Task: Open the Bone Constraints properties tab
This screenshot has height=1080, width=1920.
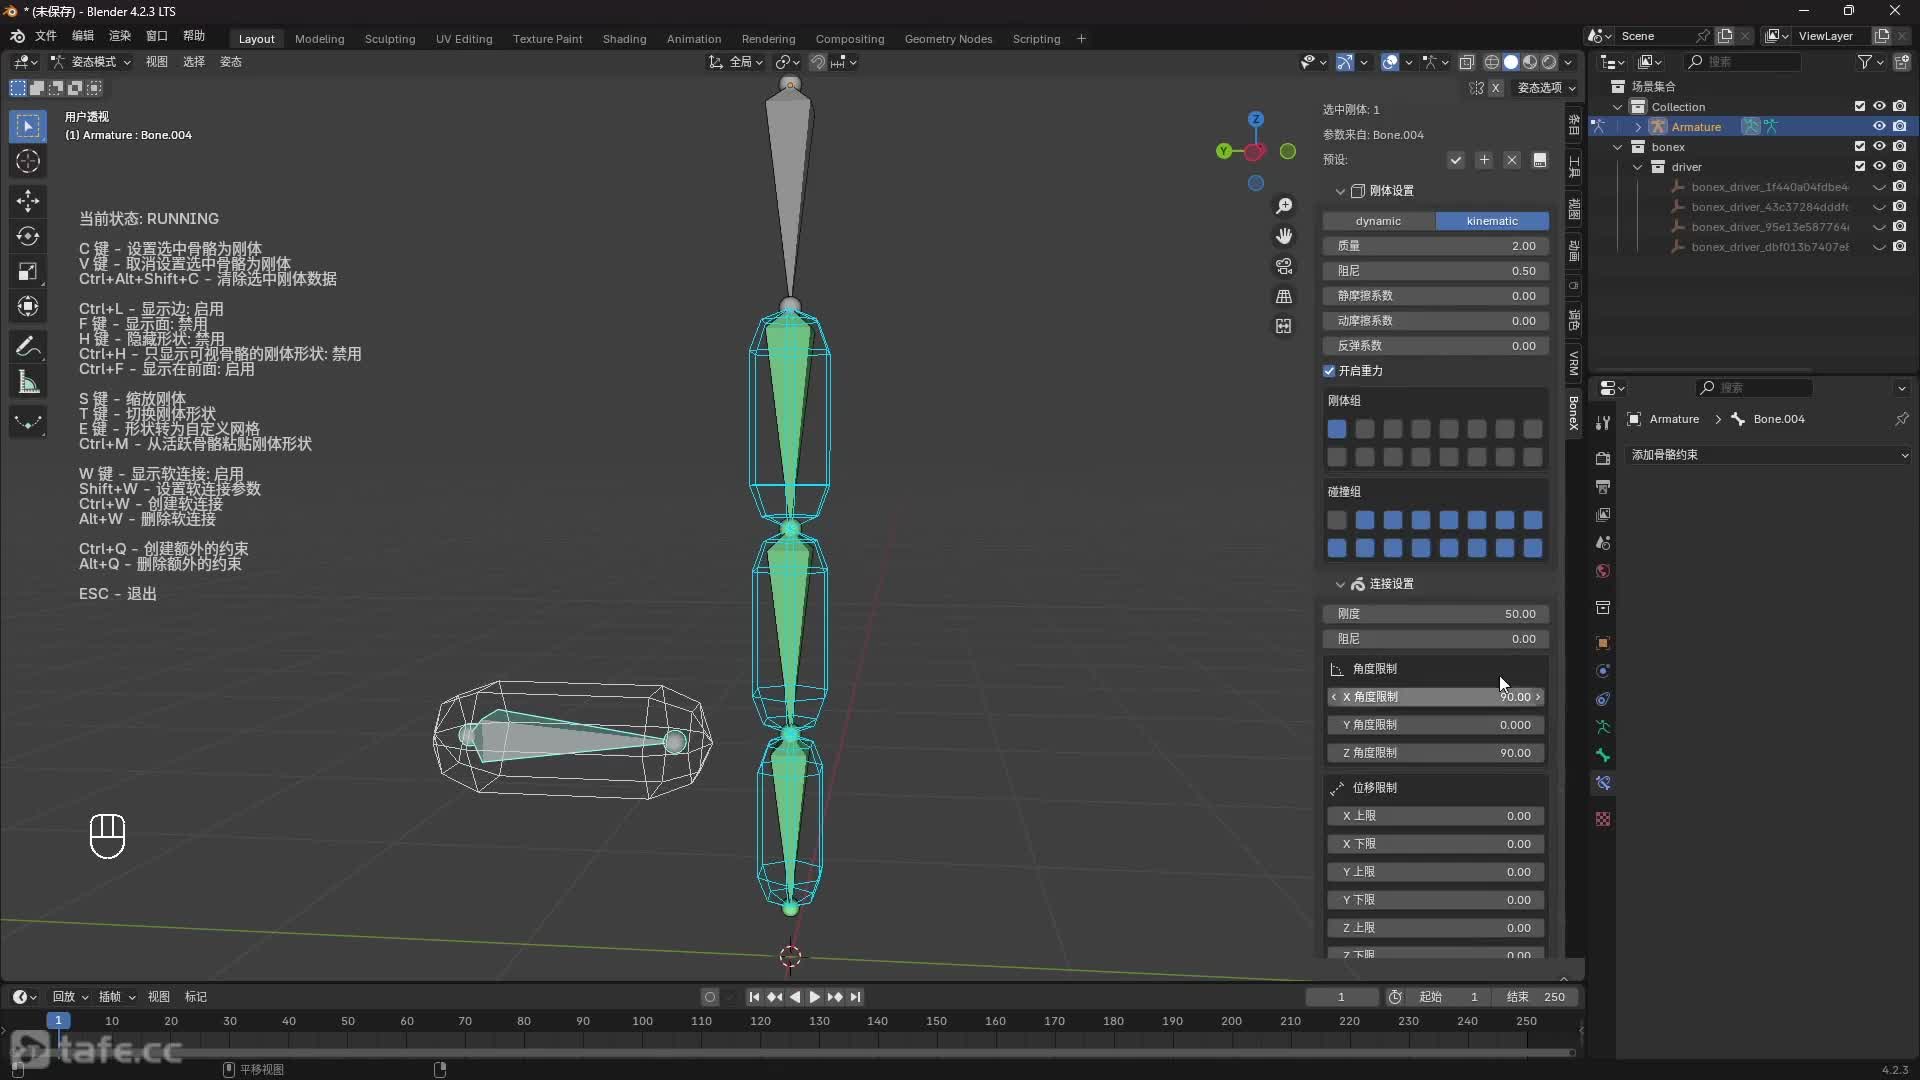Action: (x=1603, y=783)
